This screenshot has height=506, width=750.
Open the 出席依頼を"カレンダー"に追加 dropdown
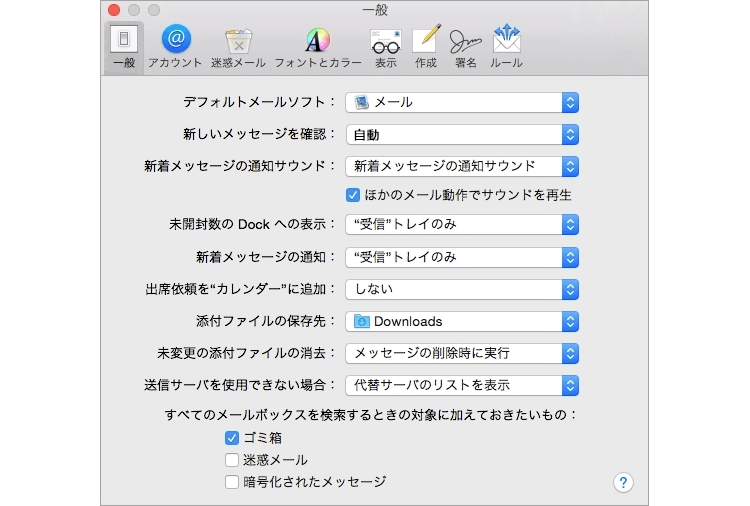462,289
